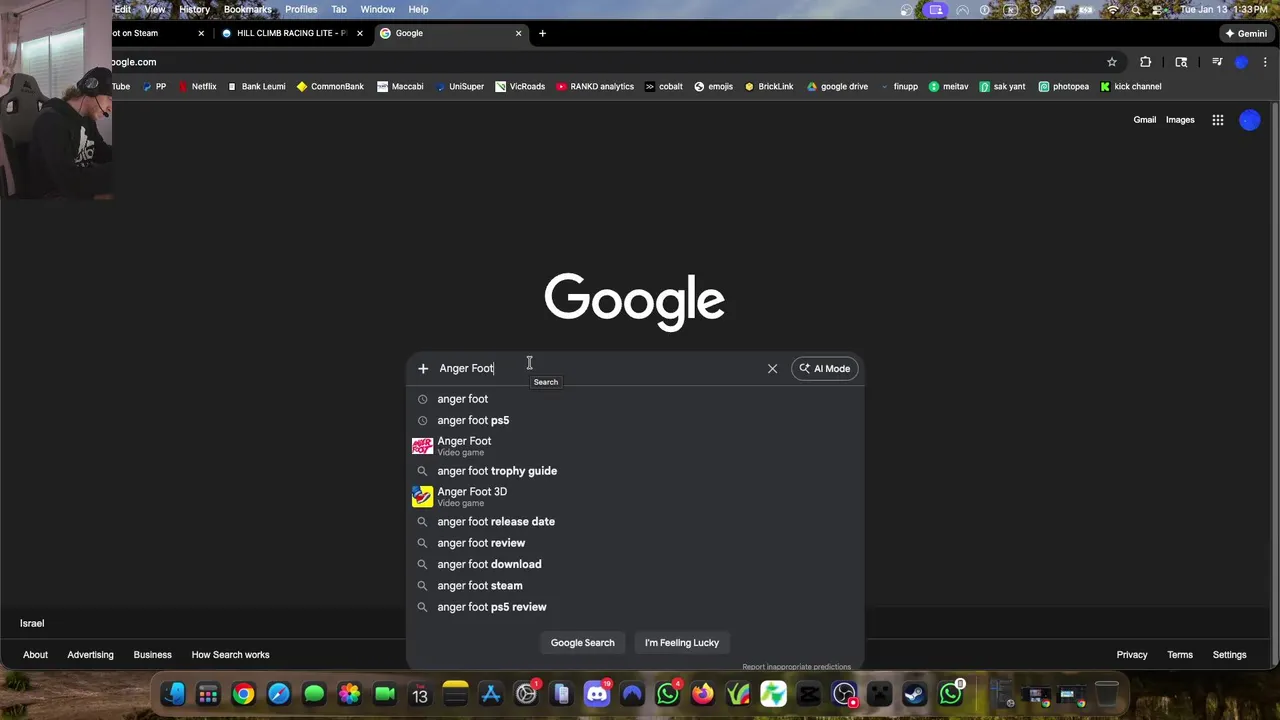Open the BrickLink bookmark
This screenshot has width=1280, height=720.
(769, 87)
